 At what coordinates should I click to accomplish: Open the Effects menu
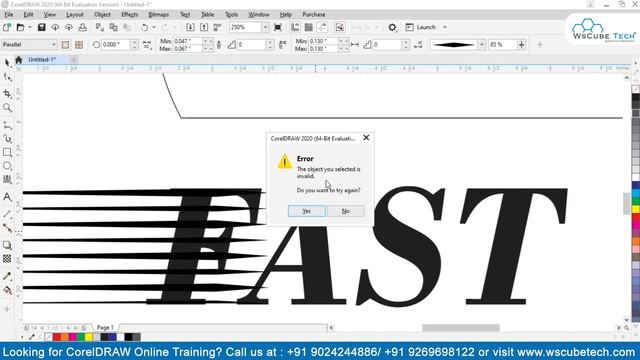(x=130, y=15)
